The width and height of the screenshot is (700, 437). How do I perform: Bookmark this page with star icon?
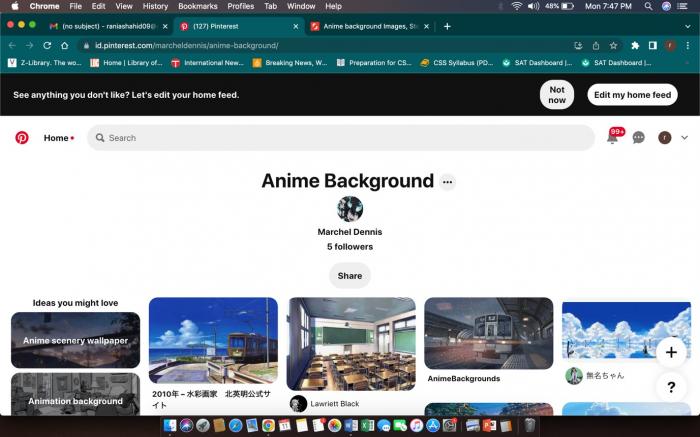click(x=613, y=46)
